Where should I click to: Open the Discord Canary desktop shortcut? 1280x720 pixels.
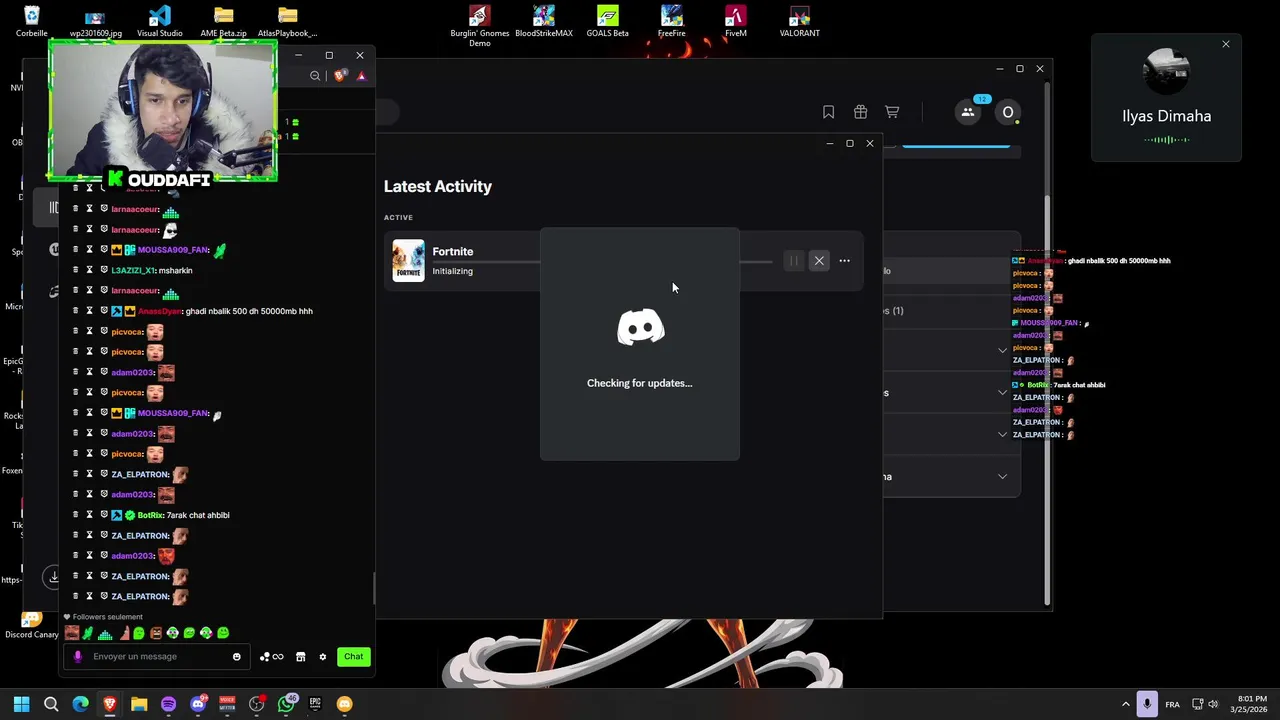(31, 626)
